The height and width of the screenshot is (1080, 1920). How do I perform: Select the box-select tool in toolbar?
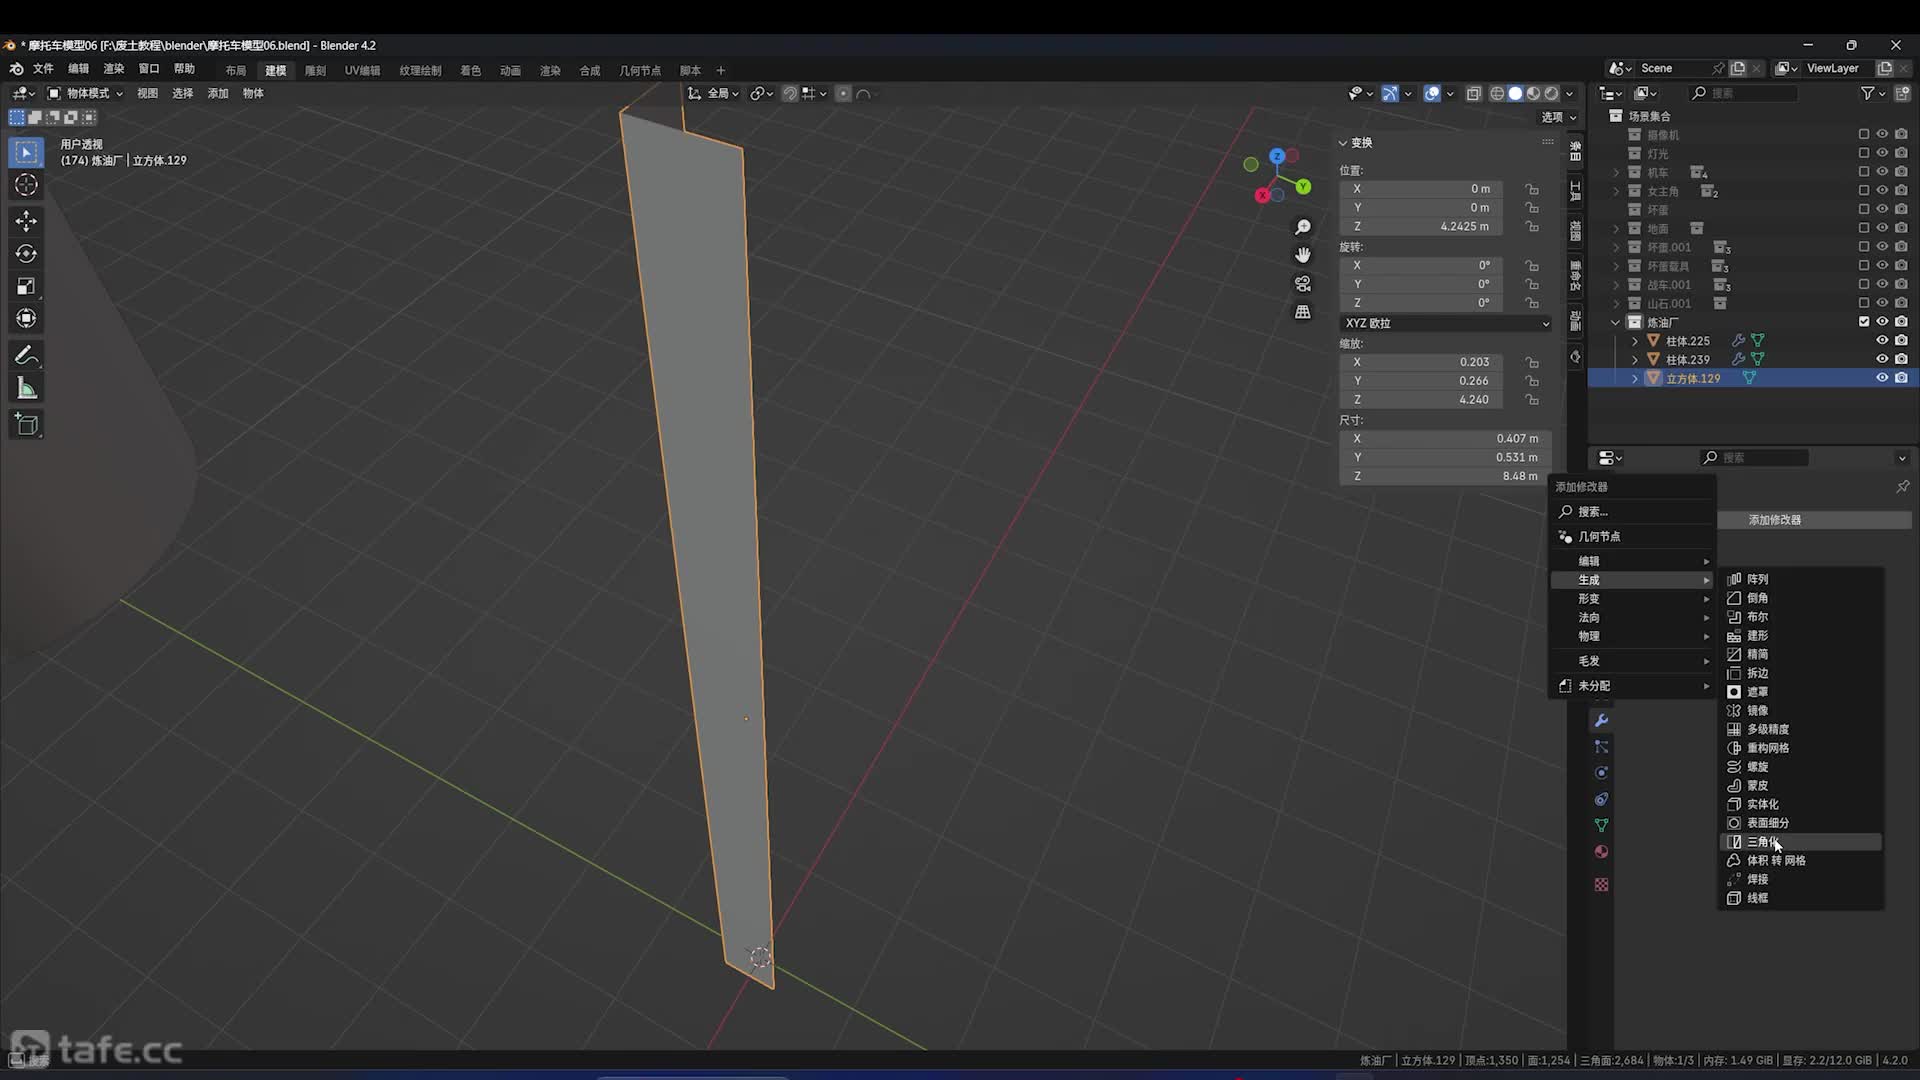pyautogui.click(x=26, y=152)
